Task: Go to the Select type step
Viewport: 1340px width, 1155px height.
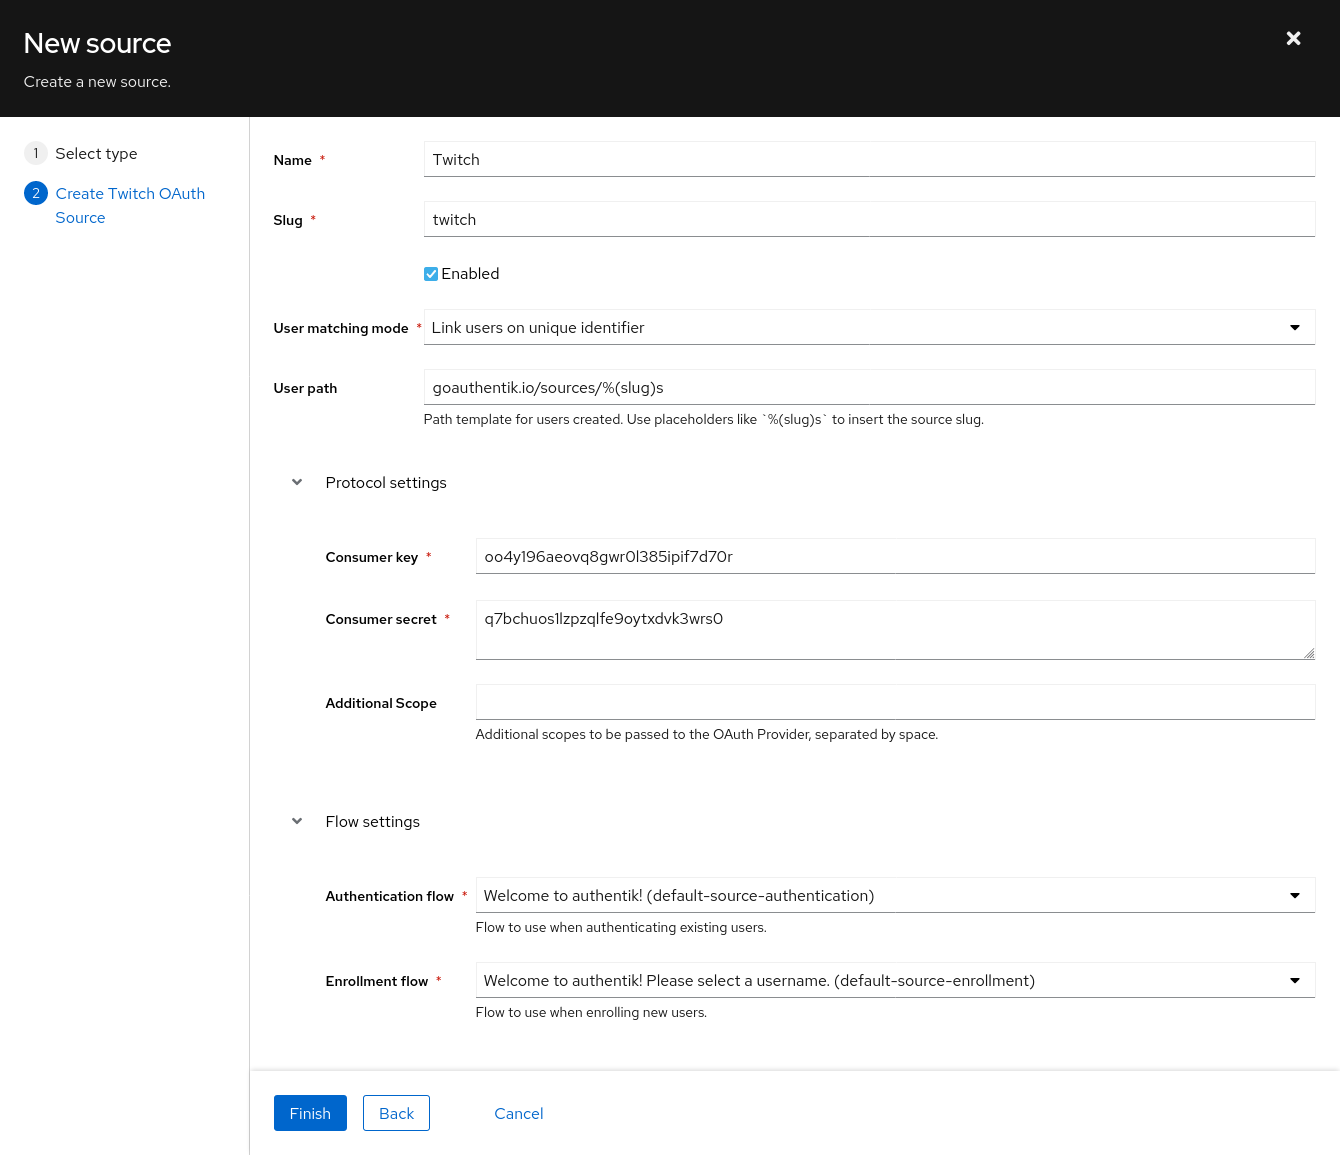Action: [x=96, y=153]
